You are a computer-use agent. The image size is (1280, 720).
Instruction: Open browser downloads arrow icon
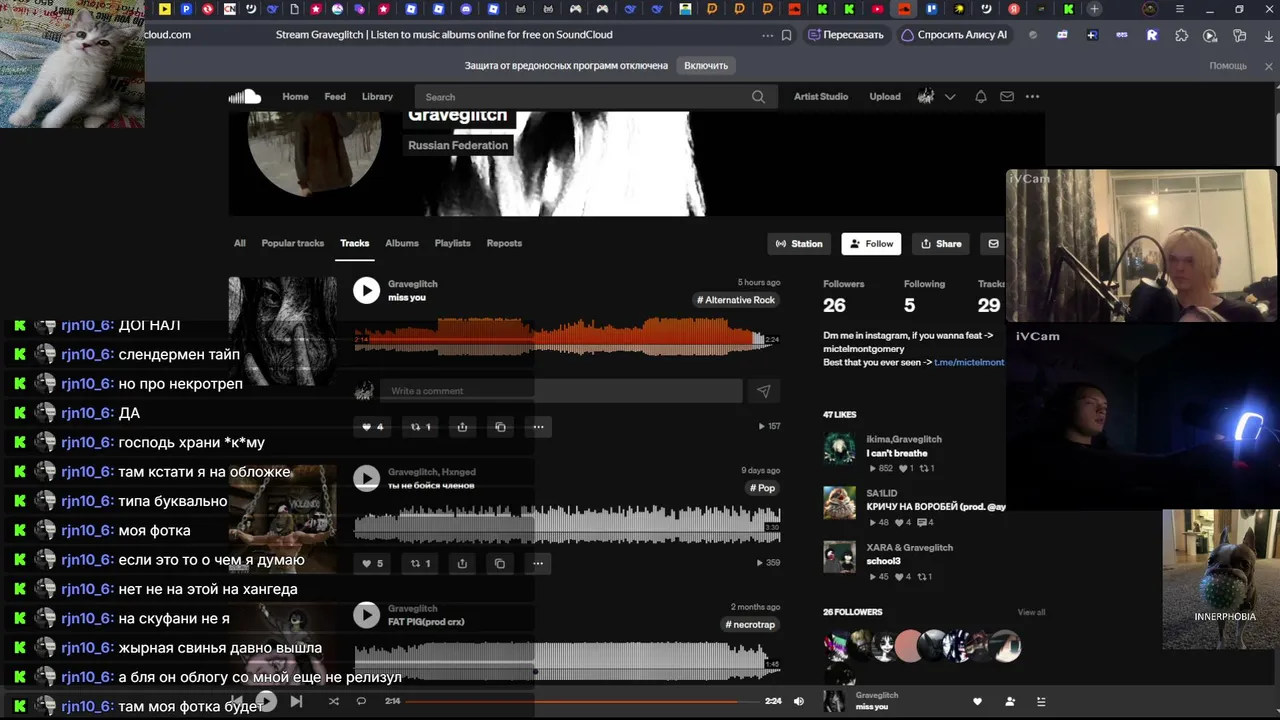(x=1268, y=35)
